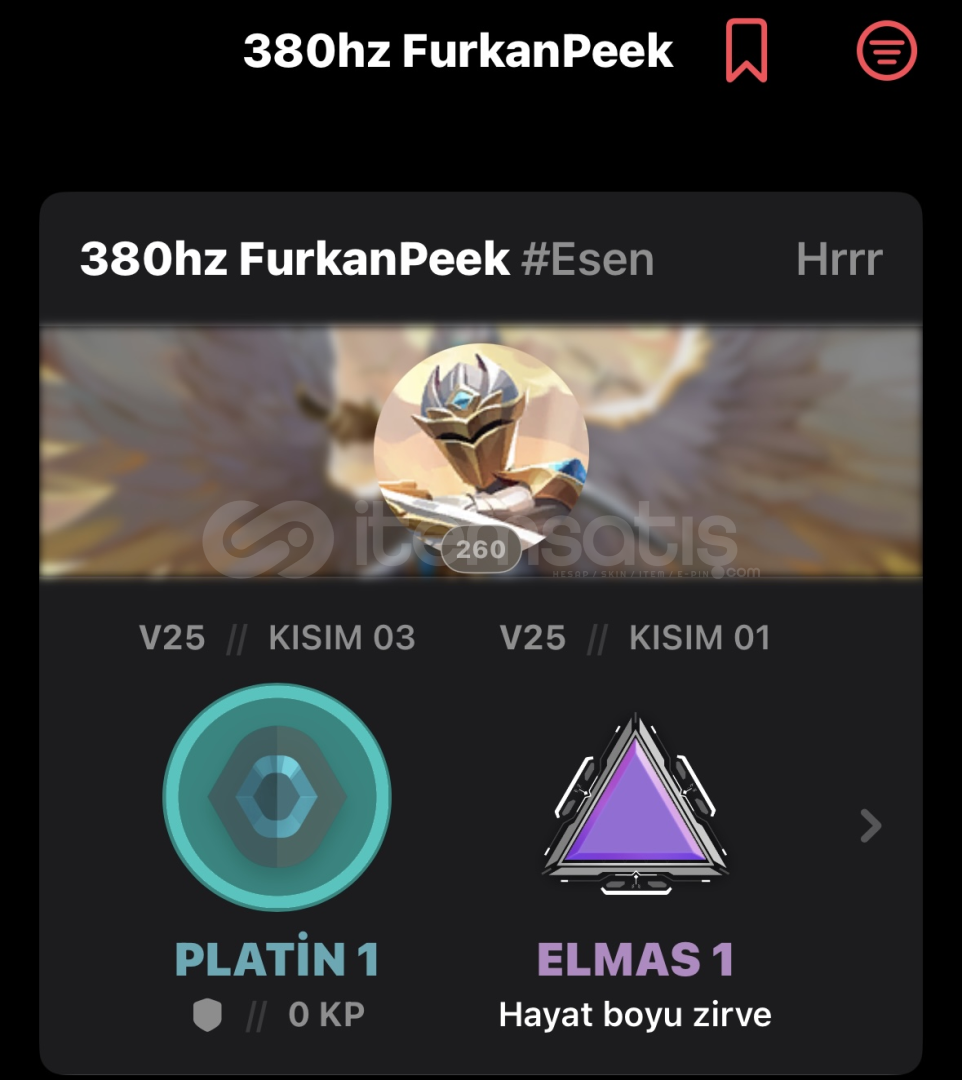Select the V25 // KISIM 01 header

click(x=635, y=638)
